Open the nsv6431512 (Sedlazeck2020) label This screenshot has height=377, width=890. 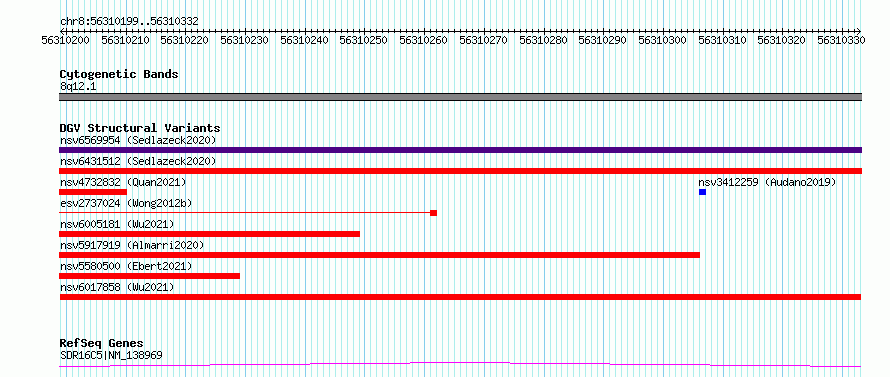[138, 161]
